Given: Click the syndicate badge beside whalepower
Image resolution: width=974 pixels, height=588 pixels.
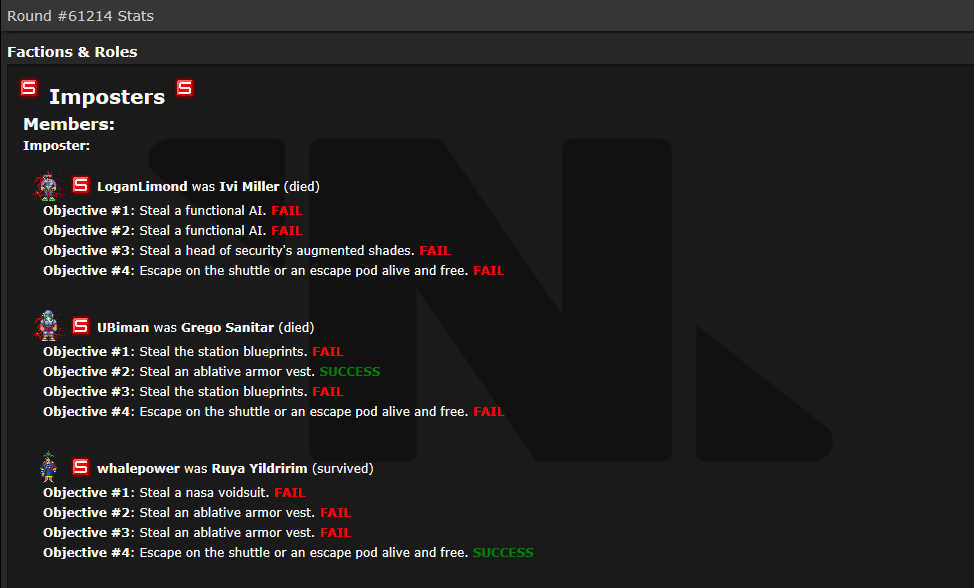Looking at the screenshot, I should tap(81, 467).
